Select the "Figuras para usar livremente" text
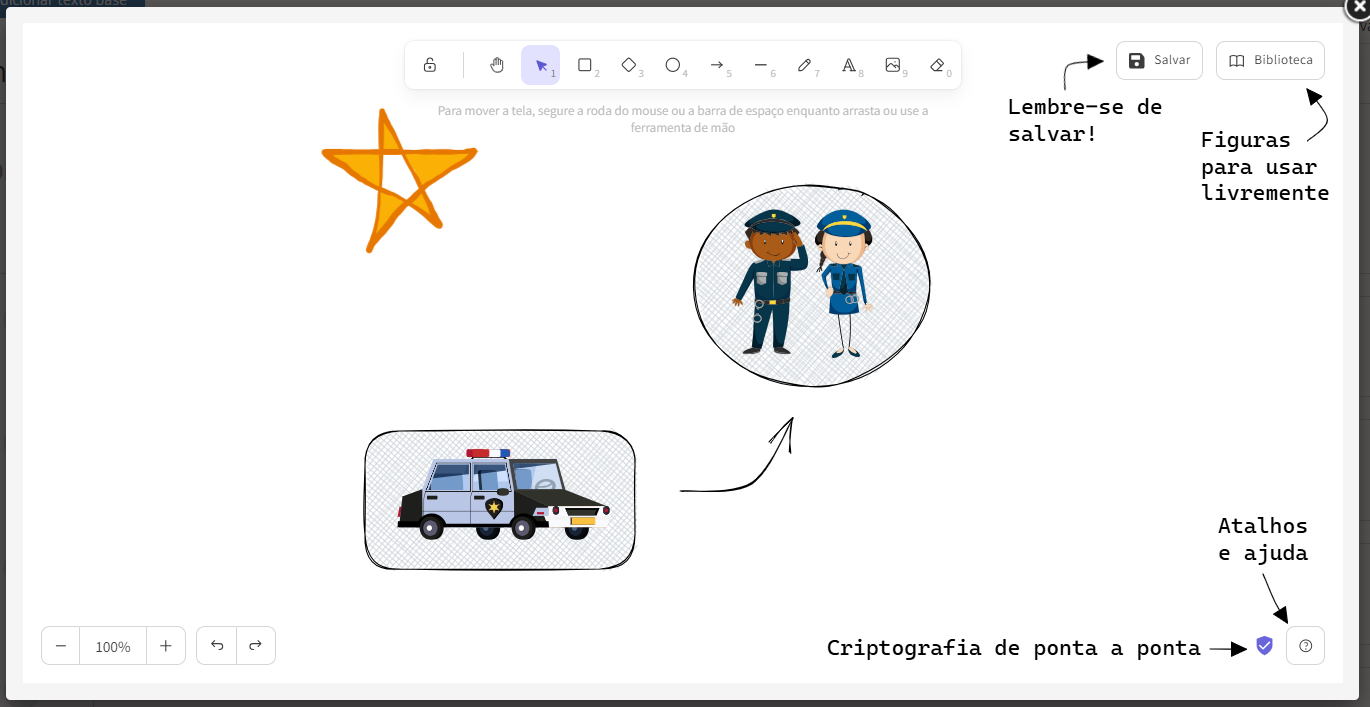Screen dimensions: 1370x707 (1265, 166)
